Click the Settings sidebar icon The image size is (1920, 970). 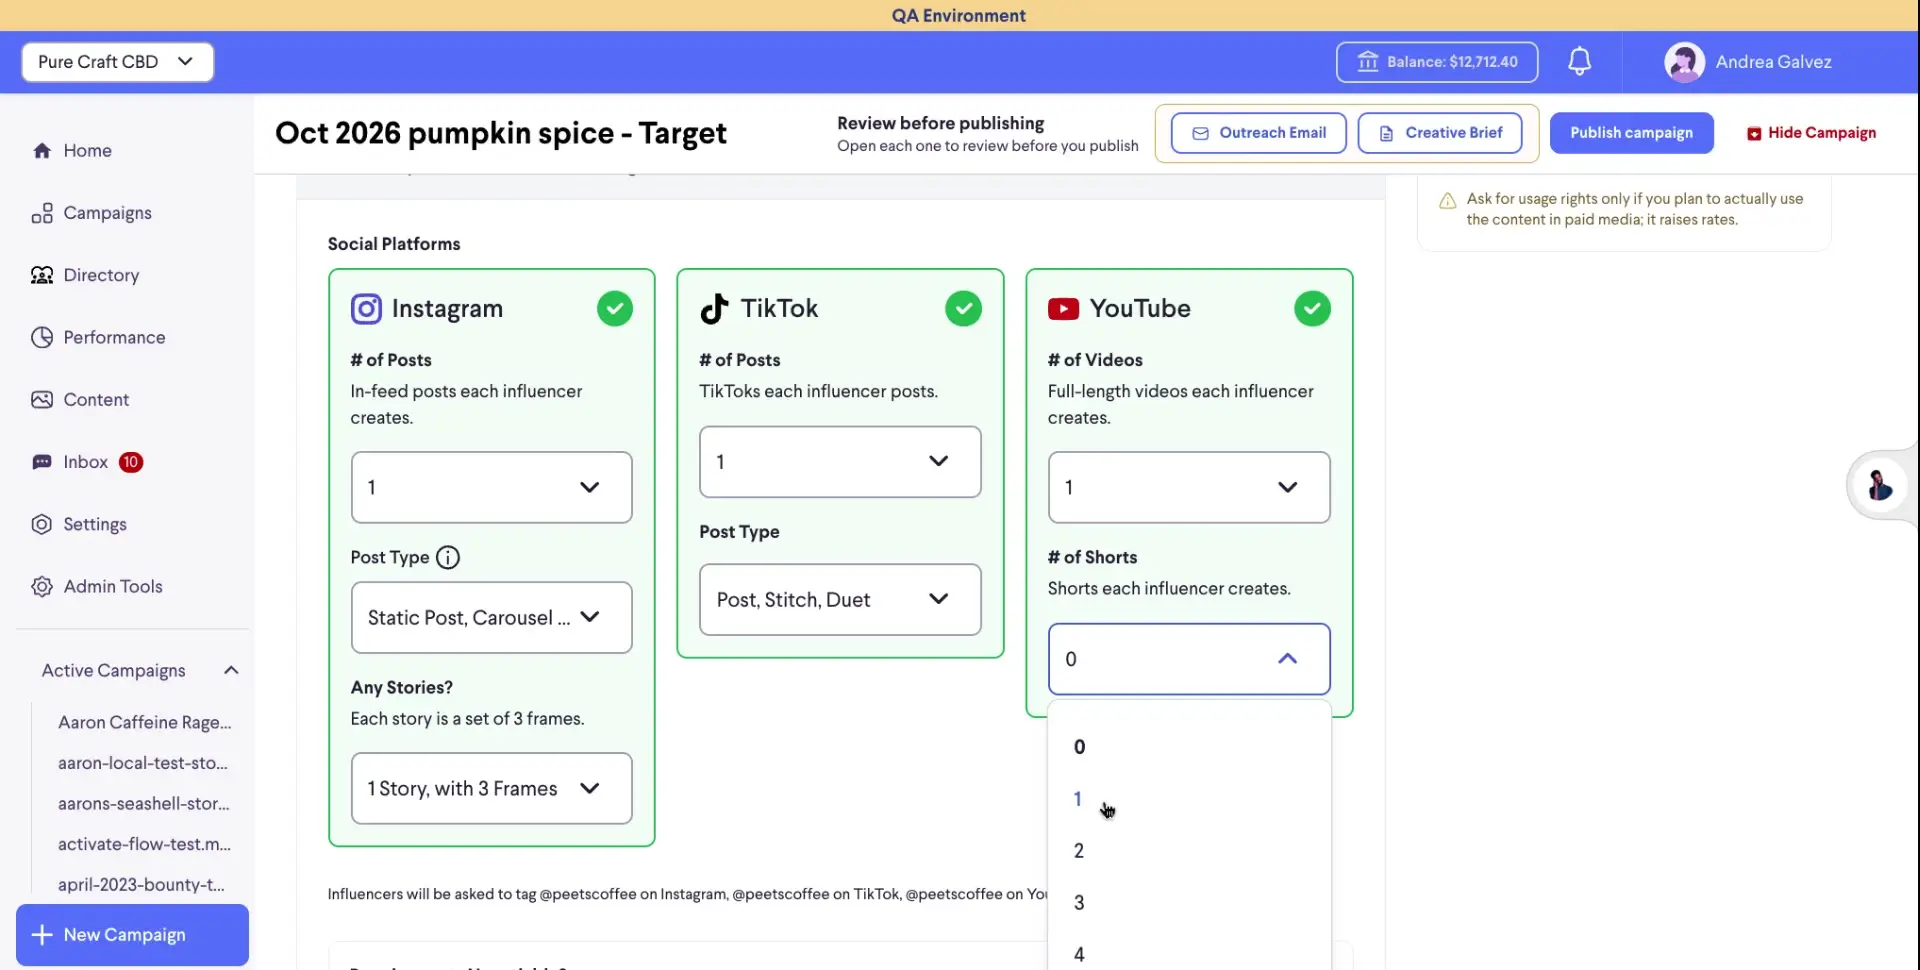pos(42,524)
